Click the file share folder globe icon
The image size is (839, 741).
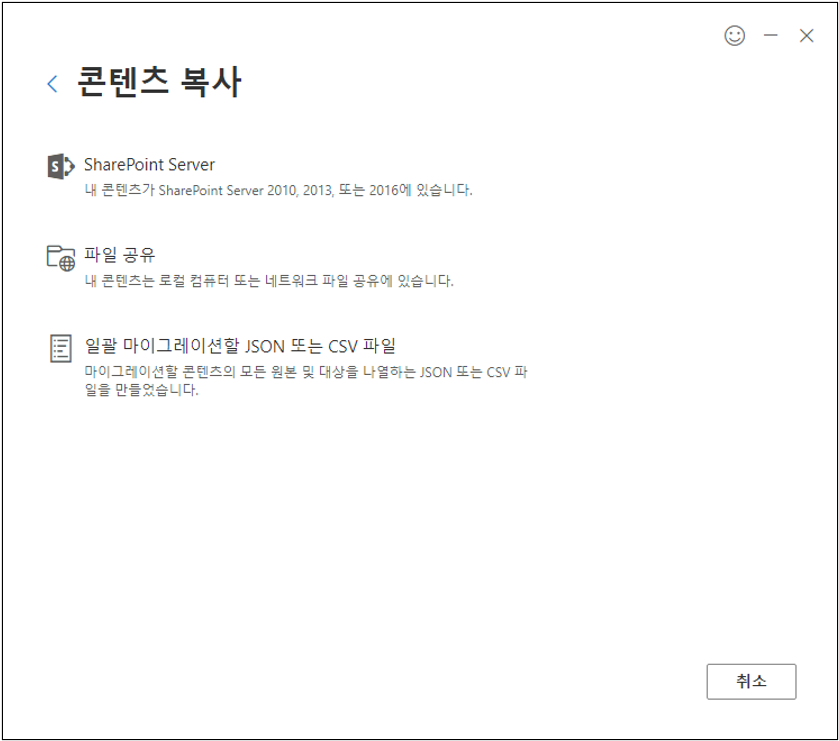pyautogui.click(x=61, y=258)
